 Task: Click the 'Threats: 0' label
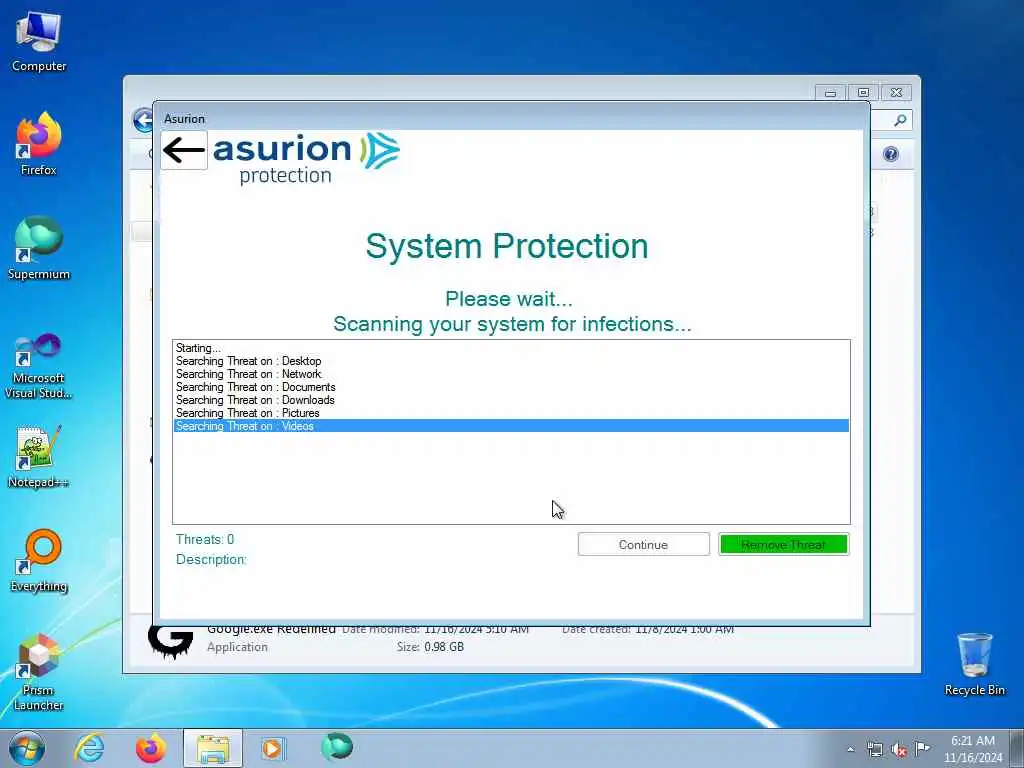pos(205,539)
